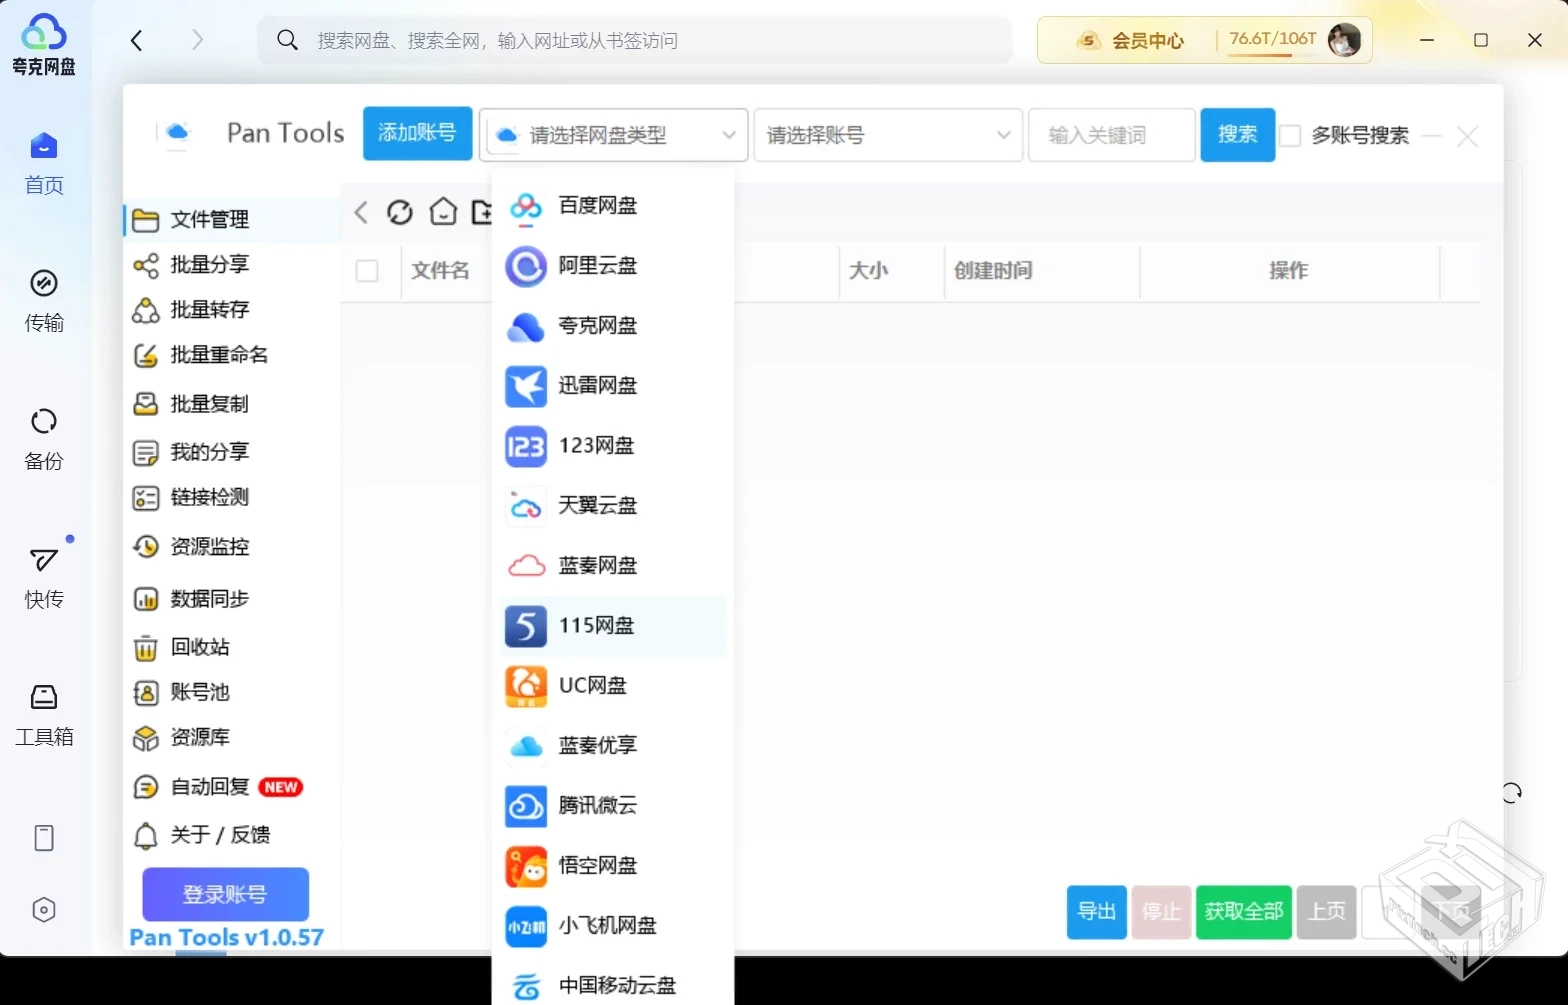Choose 蓝奏网盘 from the list
This screenshot has width=1568, height=1005.
pos(613,566)
